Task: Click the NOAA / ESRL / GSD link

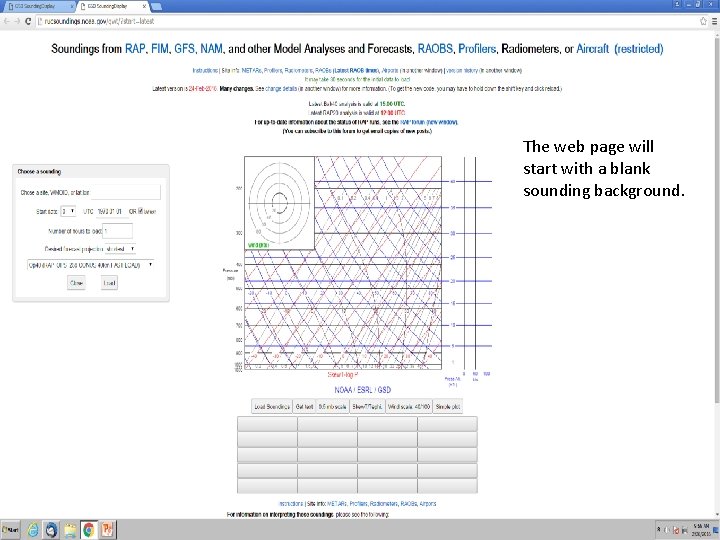Action: (x=363, y=390)
